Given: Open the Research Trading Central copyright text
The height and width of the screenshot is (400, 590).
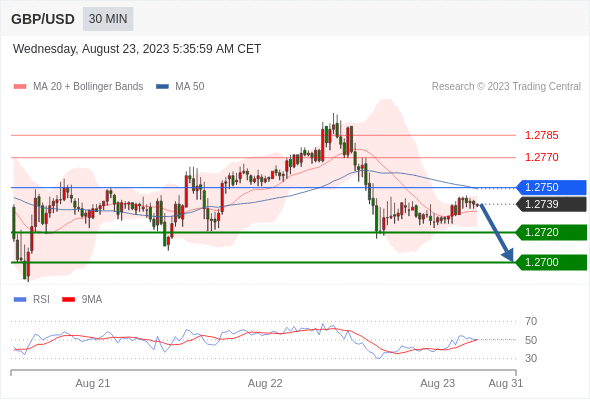Looking at the screenshot, I should pos(506,87).
